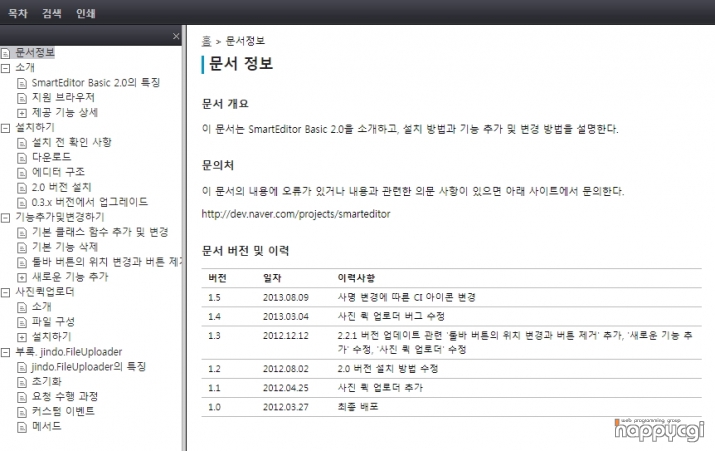Click the page icon beside 파일 구성
715x451 pixels.
pos(22,323)
